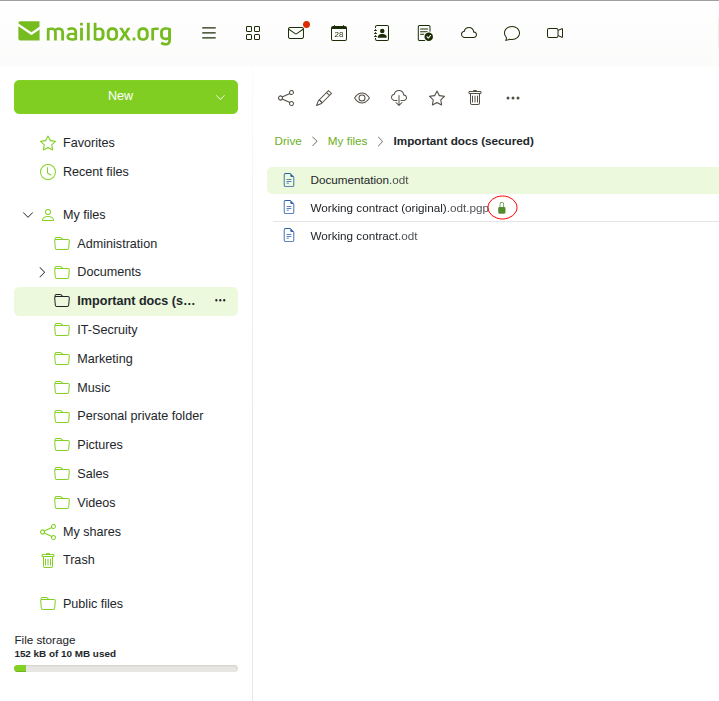Click the Share icon in toolbar
Screen dimensions: 719x701
click(x=286, y=98)
